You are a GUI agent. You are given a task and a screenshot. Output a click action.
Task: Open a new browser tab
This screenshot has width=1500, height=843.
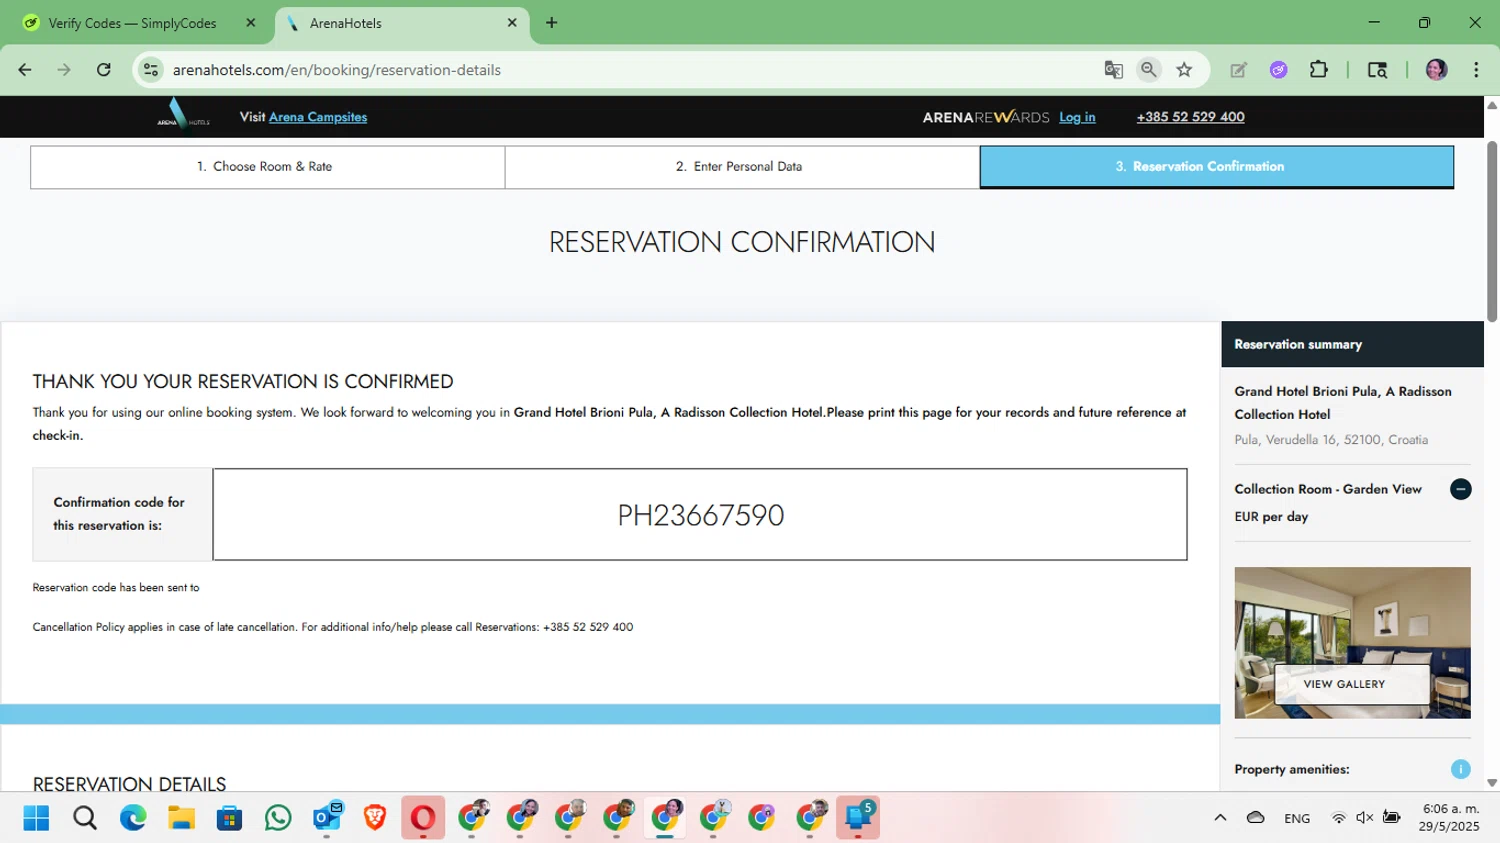pos(551,23)
